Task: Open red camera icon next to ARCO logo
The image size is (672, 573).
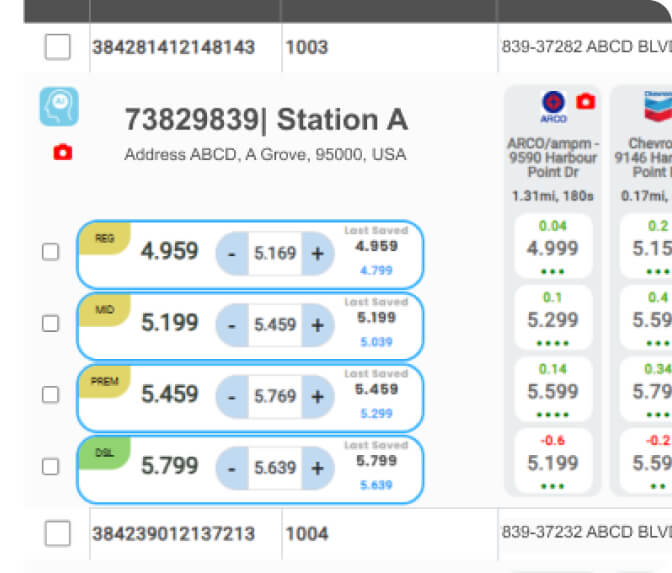Action: [585, 101]
